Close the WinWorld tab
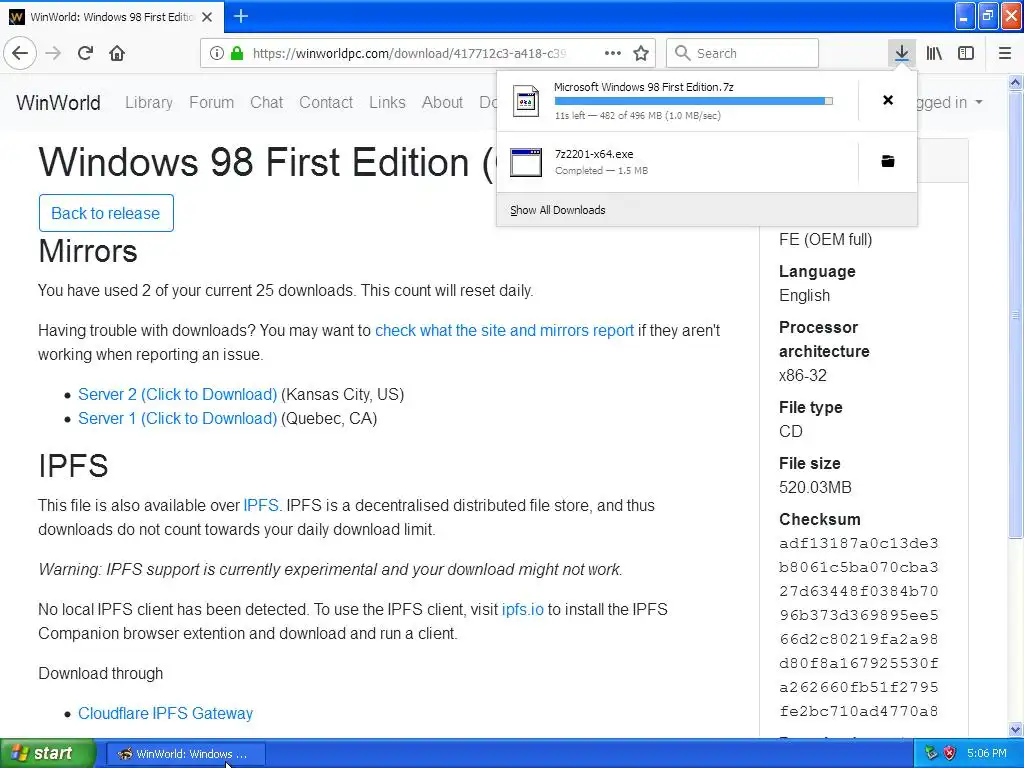Image resolution: width=1024 pixels, height=768 pixels. [x=207, y=17]
